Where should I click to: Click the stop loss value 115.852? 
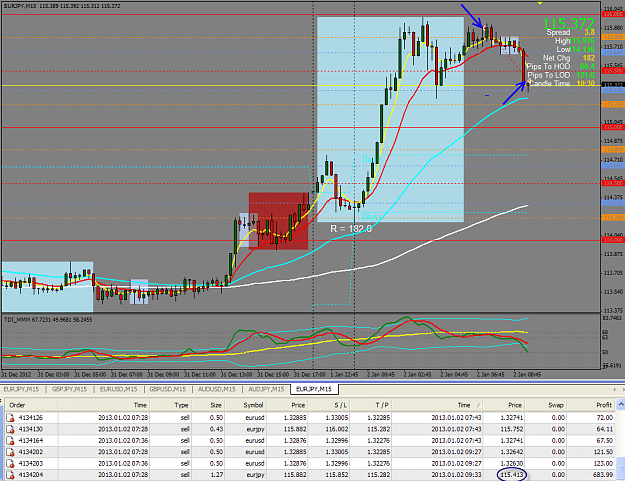click(337, 475)
